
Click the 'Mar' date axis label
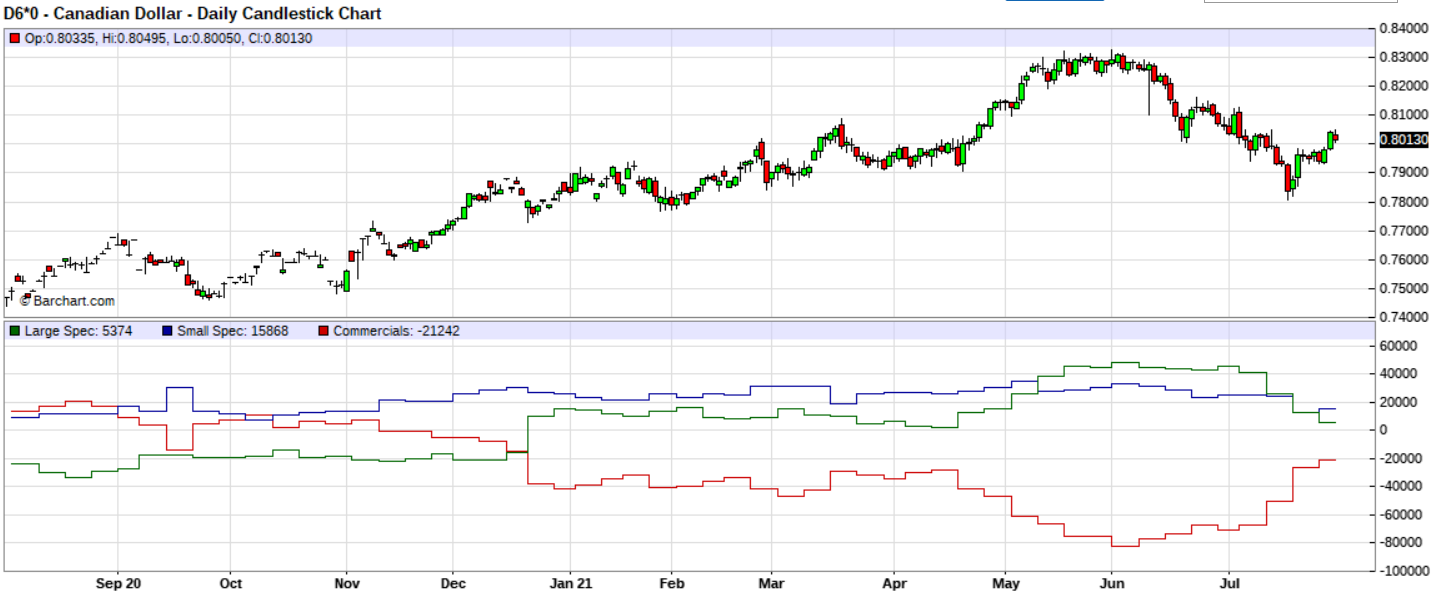pos(772,583)
